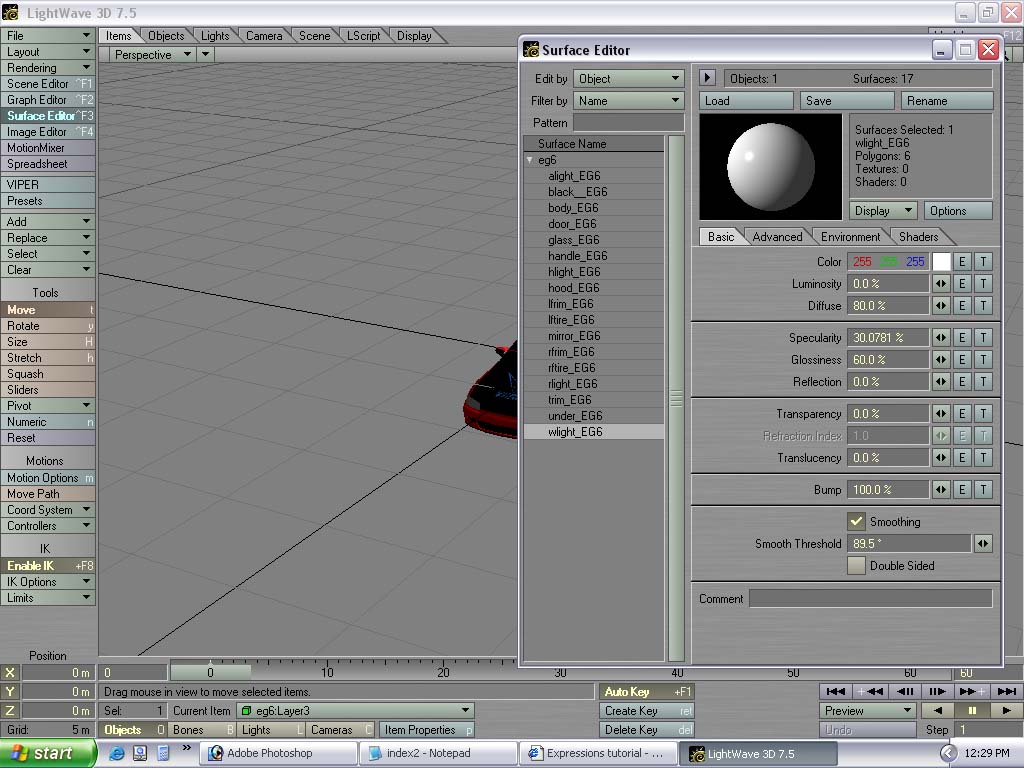Select Cameras edit mode
1024x768 pixels.
338,729
